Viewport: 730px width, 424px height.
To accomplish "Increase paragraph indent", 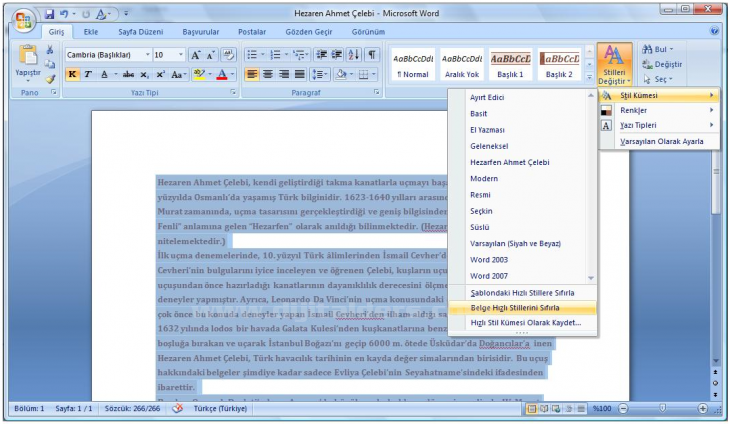I will point(337,55).
